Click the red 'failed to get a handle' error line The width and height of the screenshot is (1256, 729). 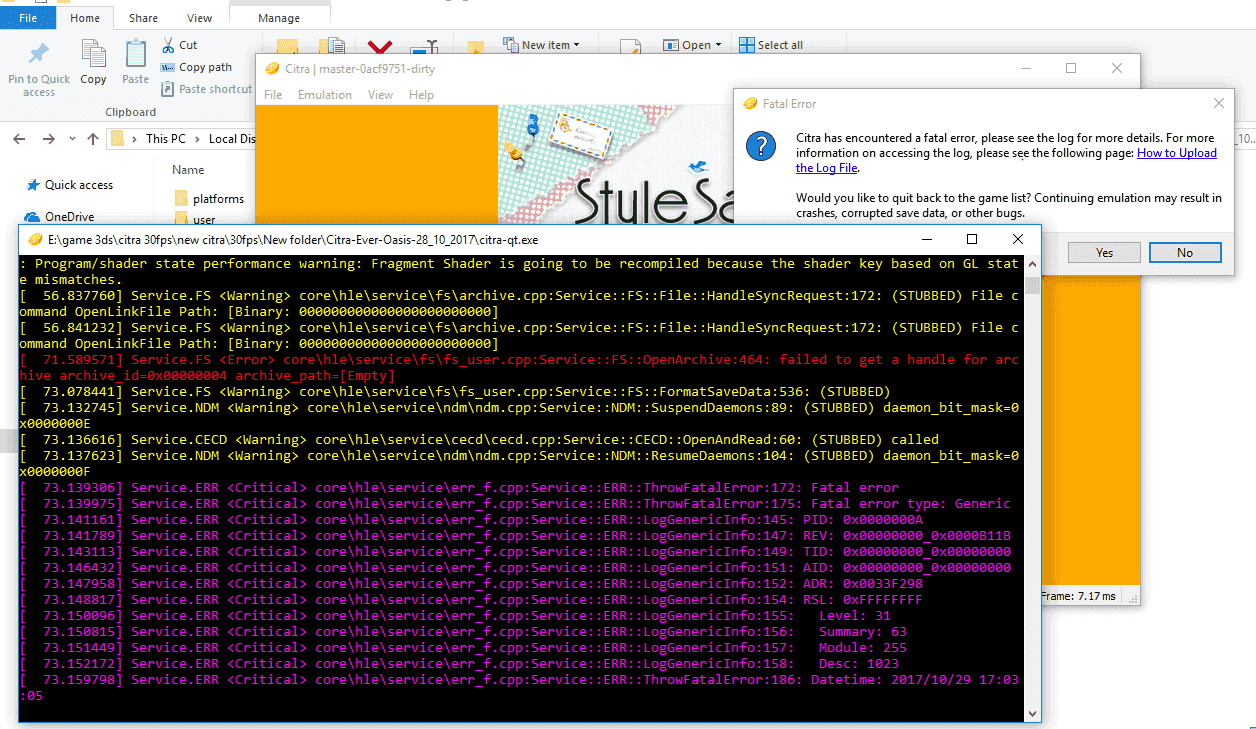pos(519,368)
